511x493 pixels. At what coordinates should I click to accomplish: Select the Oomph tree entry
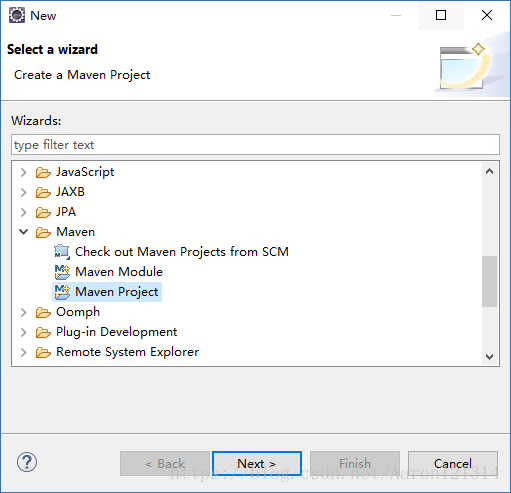pyautogui.click(x=78, y=312)
